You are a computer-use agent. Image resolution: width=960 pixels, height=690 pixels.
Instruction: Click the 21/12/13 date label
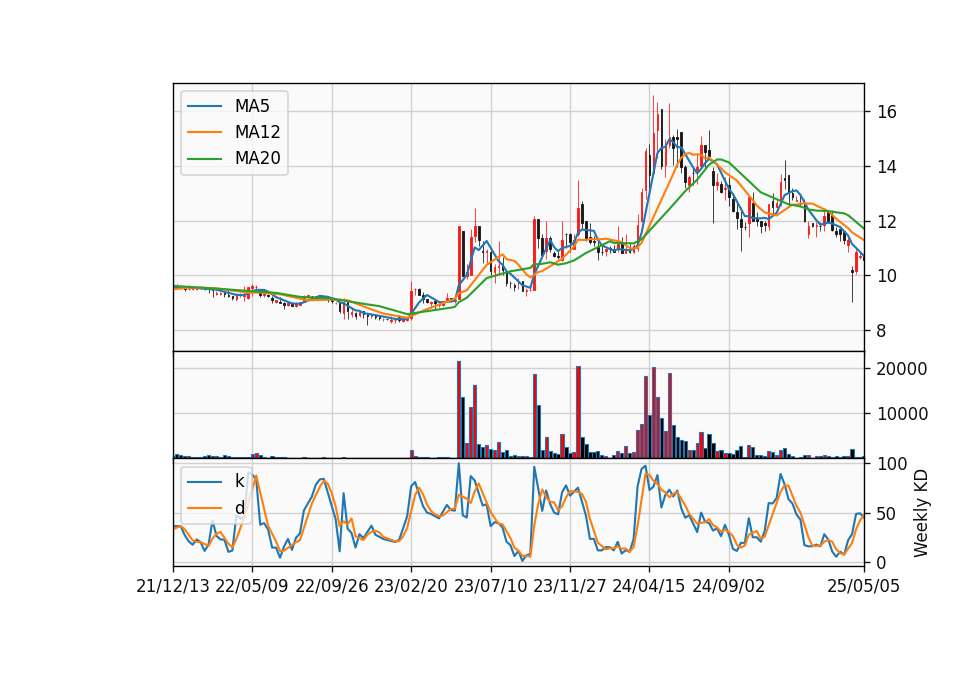(x=173, y=586)
